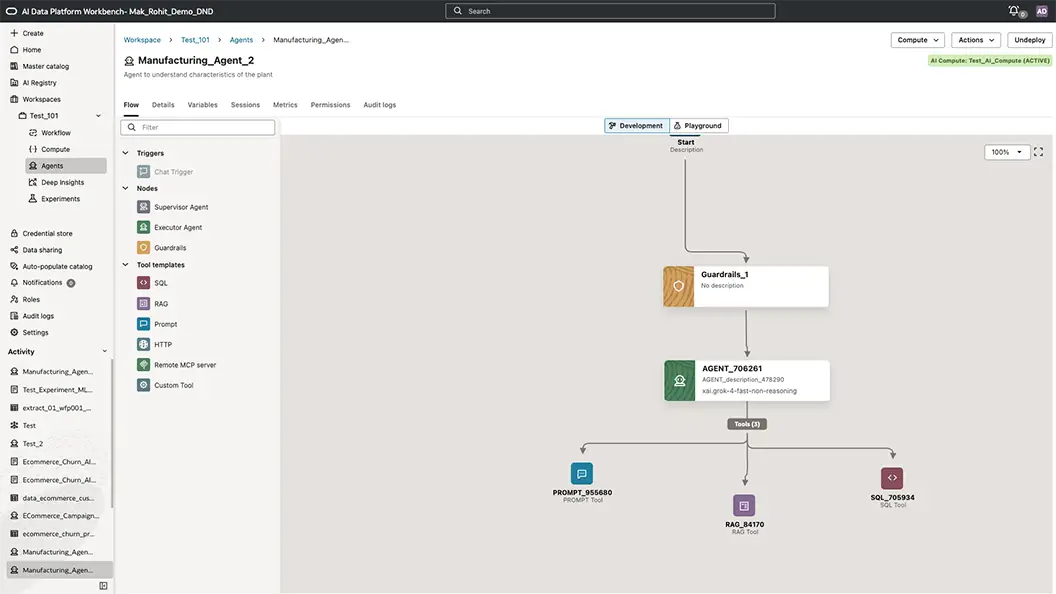Image resolution: width=1056 pixels, height=594 pixels.
Task: Open data_ecommerce_cus activity item
Action: (58, 498)
